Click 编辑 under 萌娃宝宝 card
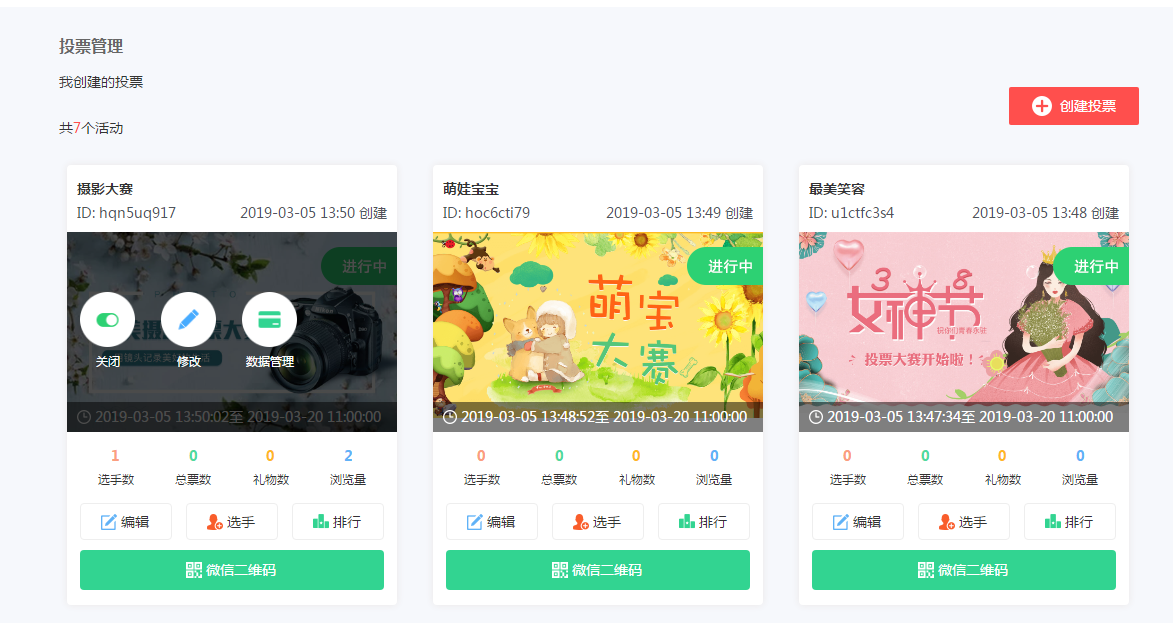 (x=491, y=522)
